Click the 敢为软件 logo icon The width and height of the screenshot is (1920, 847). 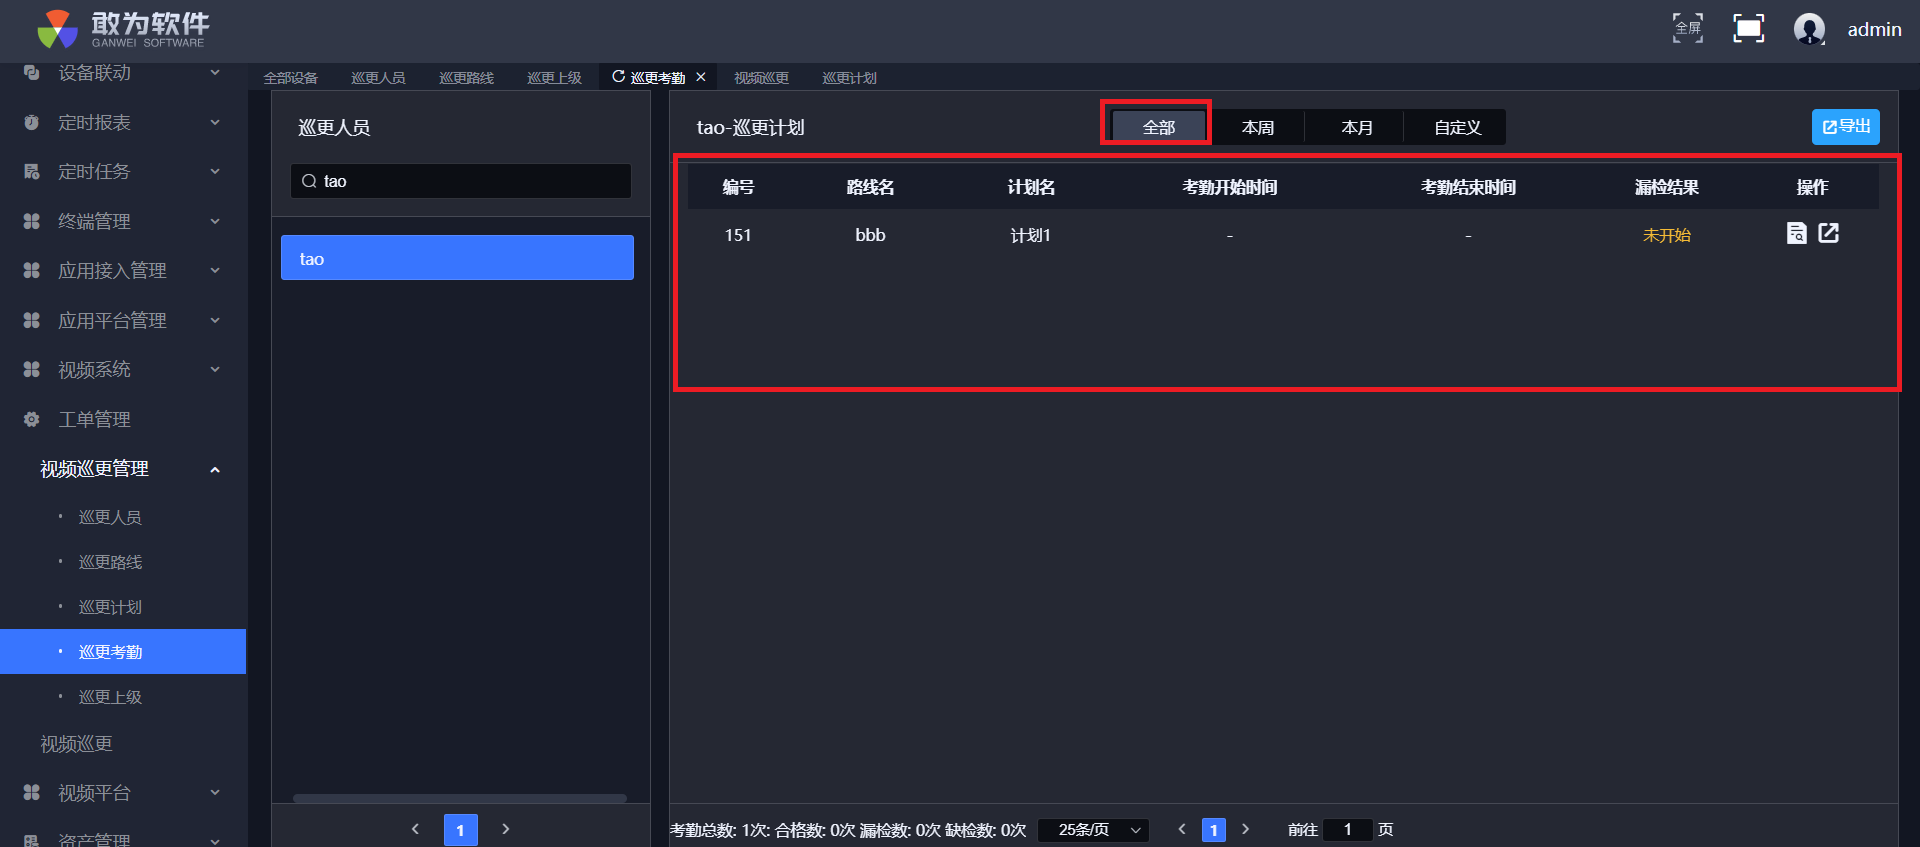tap(57, 29)
